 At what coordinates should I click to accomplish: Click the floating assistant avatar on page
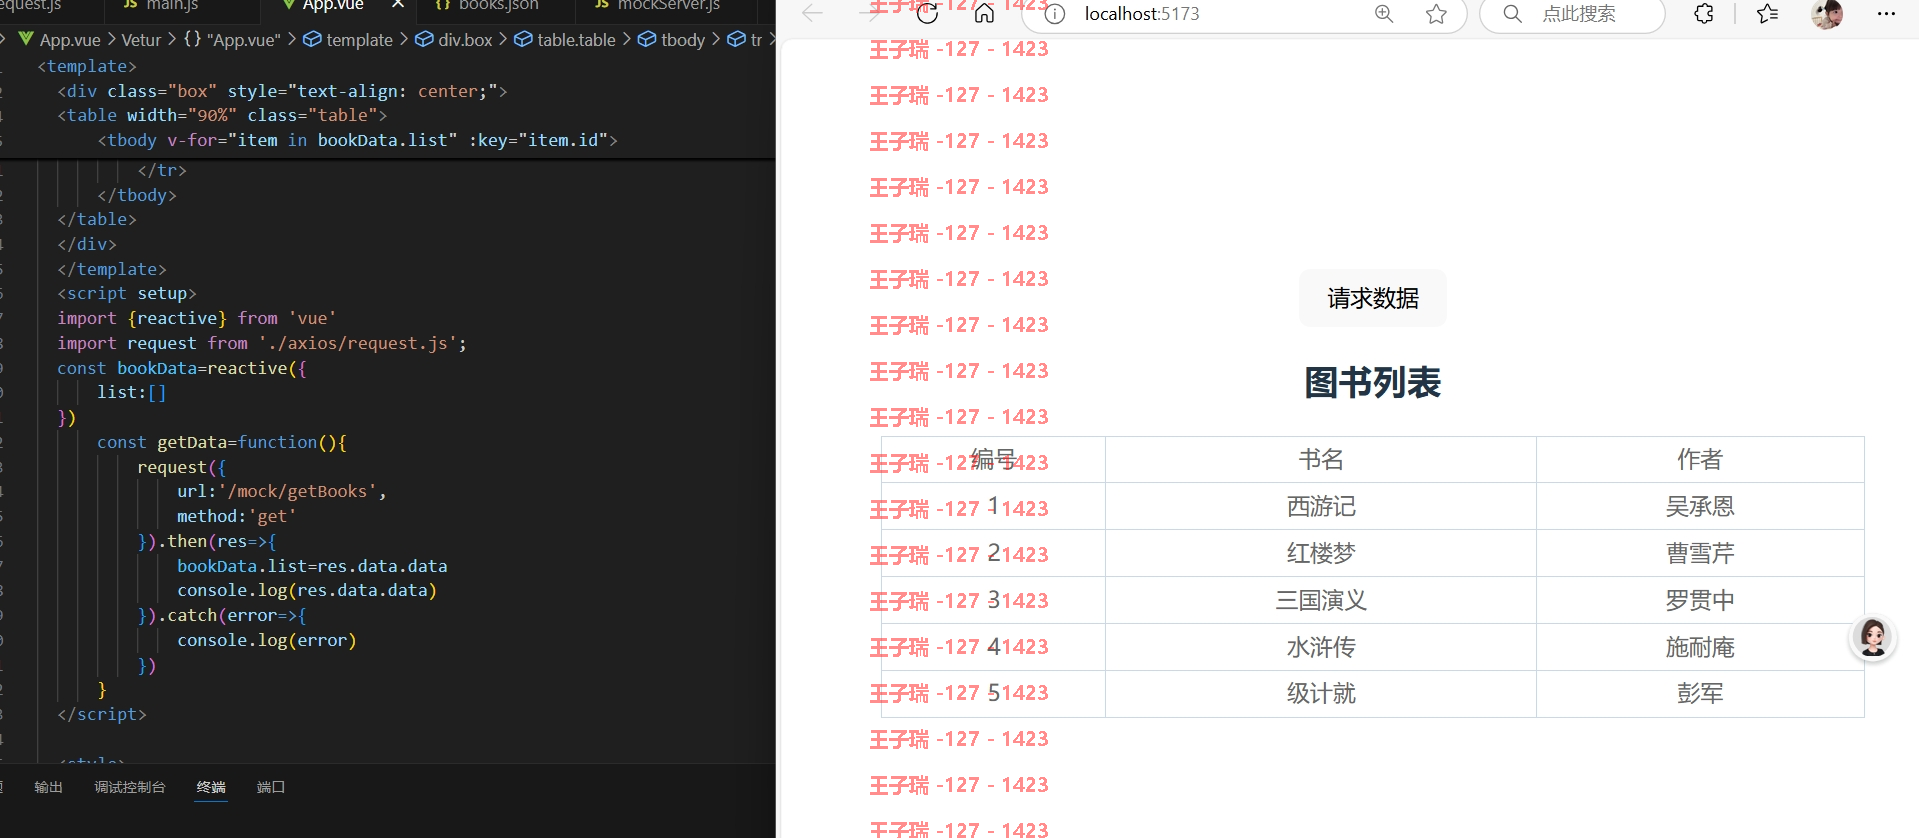tap(1873, 637)
